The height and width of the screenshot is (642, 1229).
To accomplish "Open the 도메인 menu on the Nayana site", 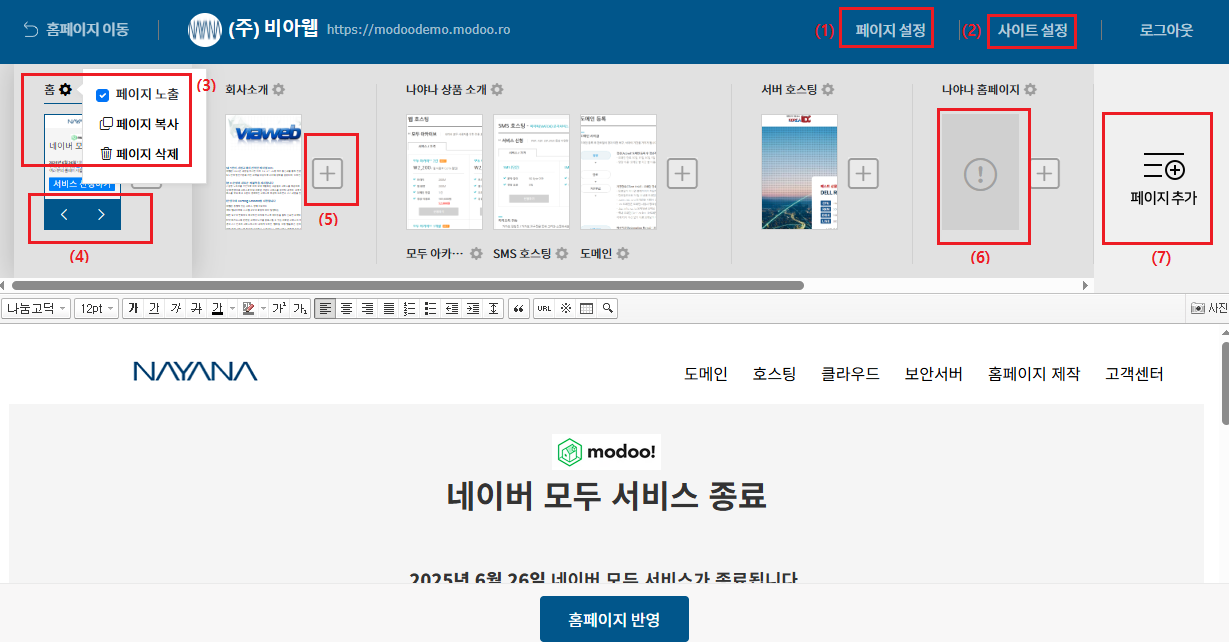I will point(706,374).
